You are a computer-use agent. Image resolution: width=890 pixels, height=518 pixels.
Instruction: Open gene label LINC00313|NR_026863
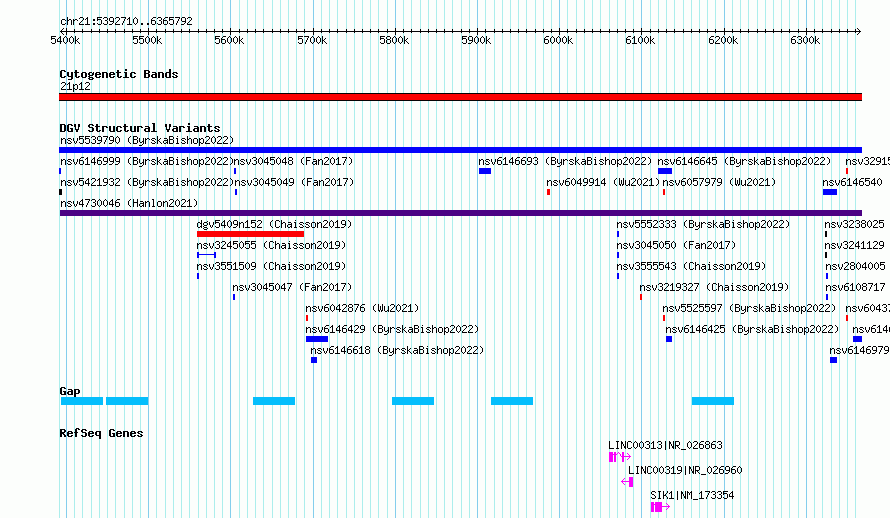tap(665, 445)
